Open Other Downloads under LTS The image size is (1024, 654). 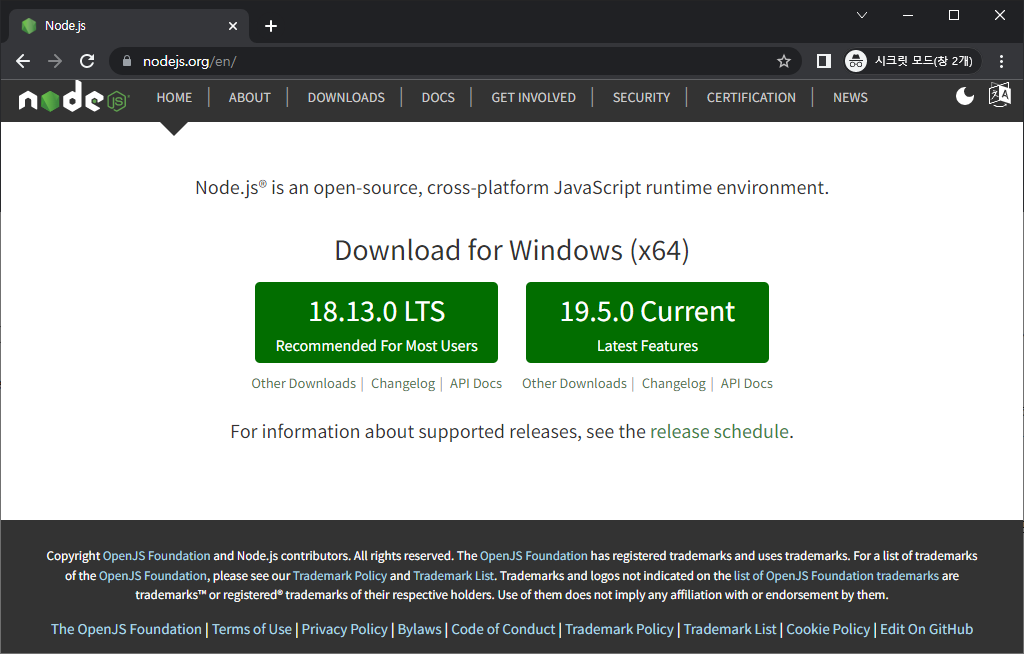point(304,384)
